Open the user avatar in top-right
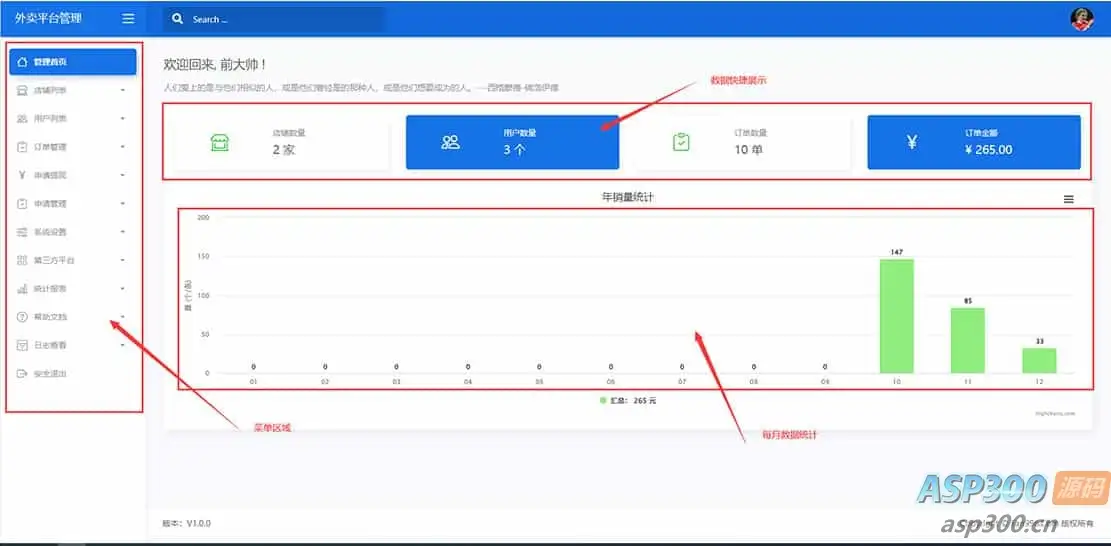Screen dimensions: 1111x546 (1081, 19)
